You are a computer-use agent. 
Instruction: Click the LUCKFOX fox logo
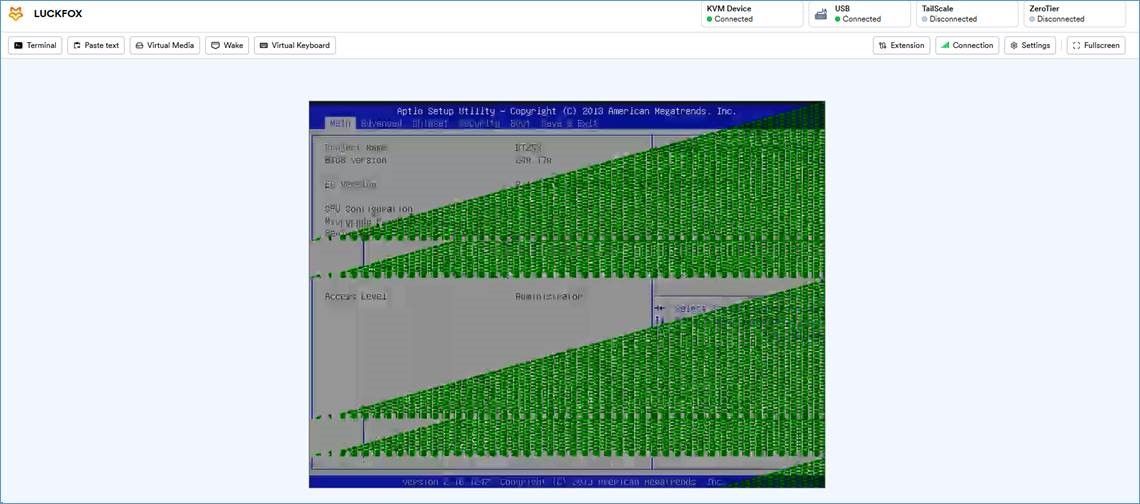point(15,14)
